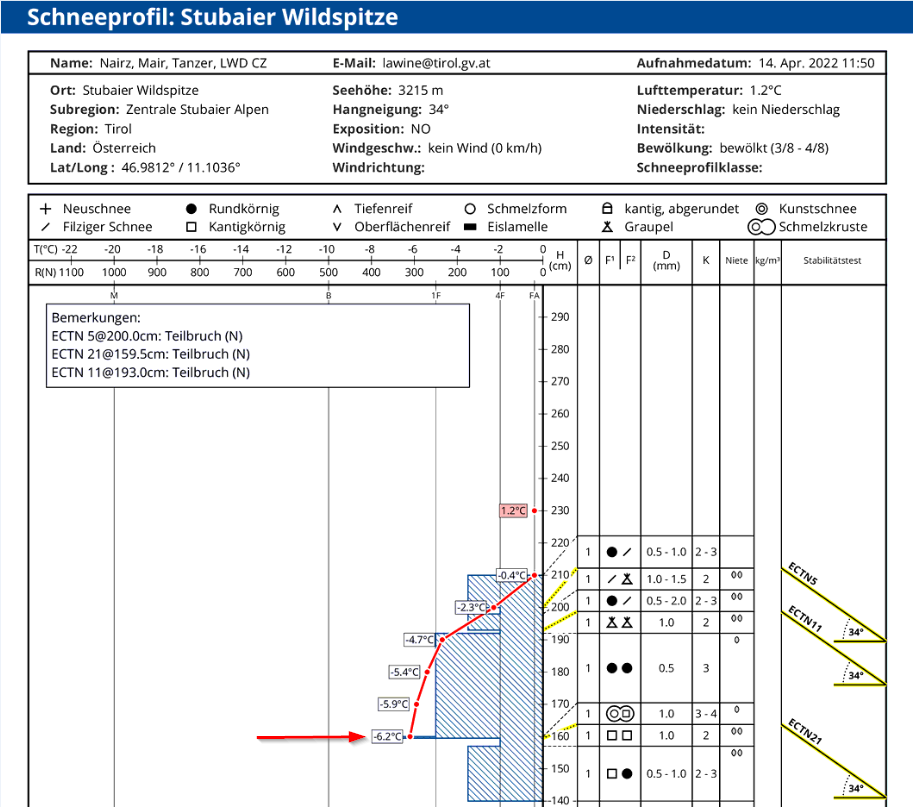Select remark 'ECTN 11@193.0cm: Teilbruch (N)'
Image resolution: width=913 pixels, height=807 pixels.
[151, 373]
